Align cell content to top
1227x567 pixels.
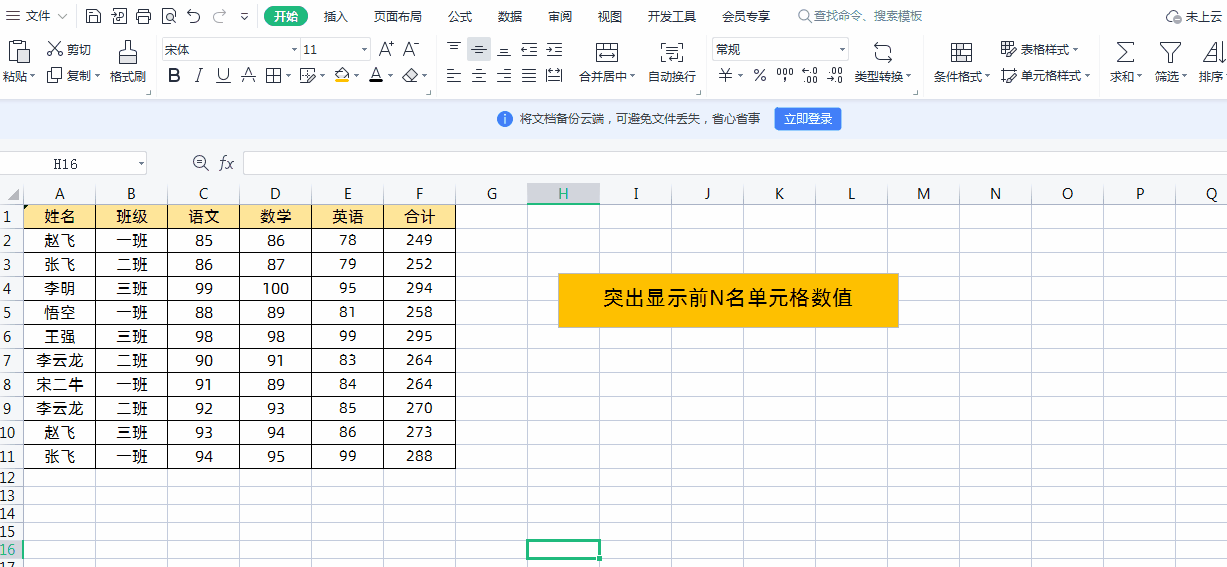[x=454, y=49]
